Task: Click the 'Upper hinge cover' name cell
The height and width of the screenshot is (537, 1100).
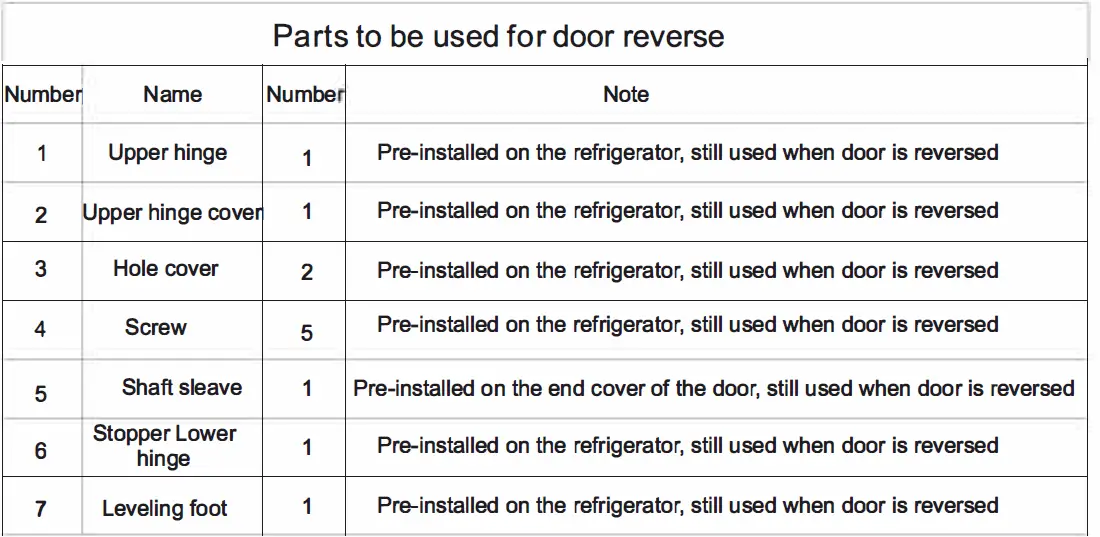Action: pyautogui.click(x=172, y=212)
